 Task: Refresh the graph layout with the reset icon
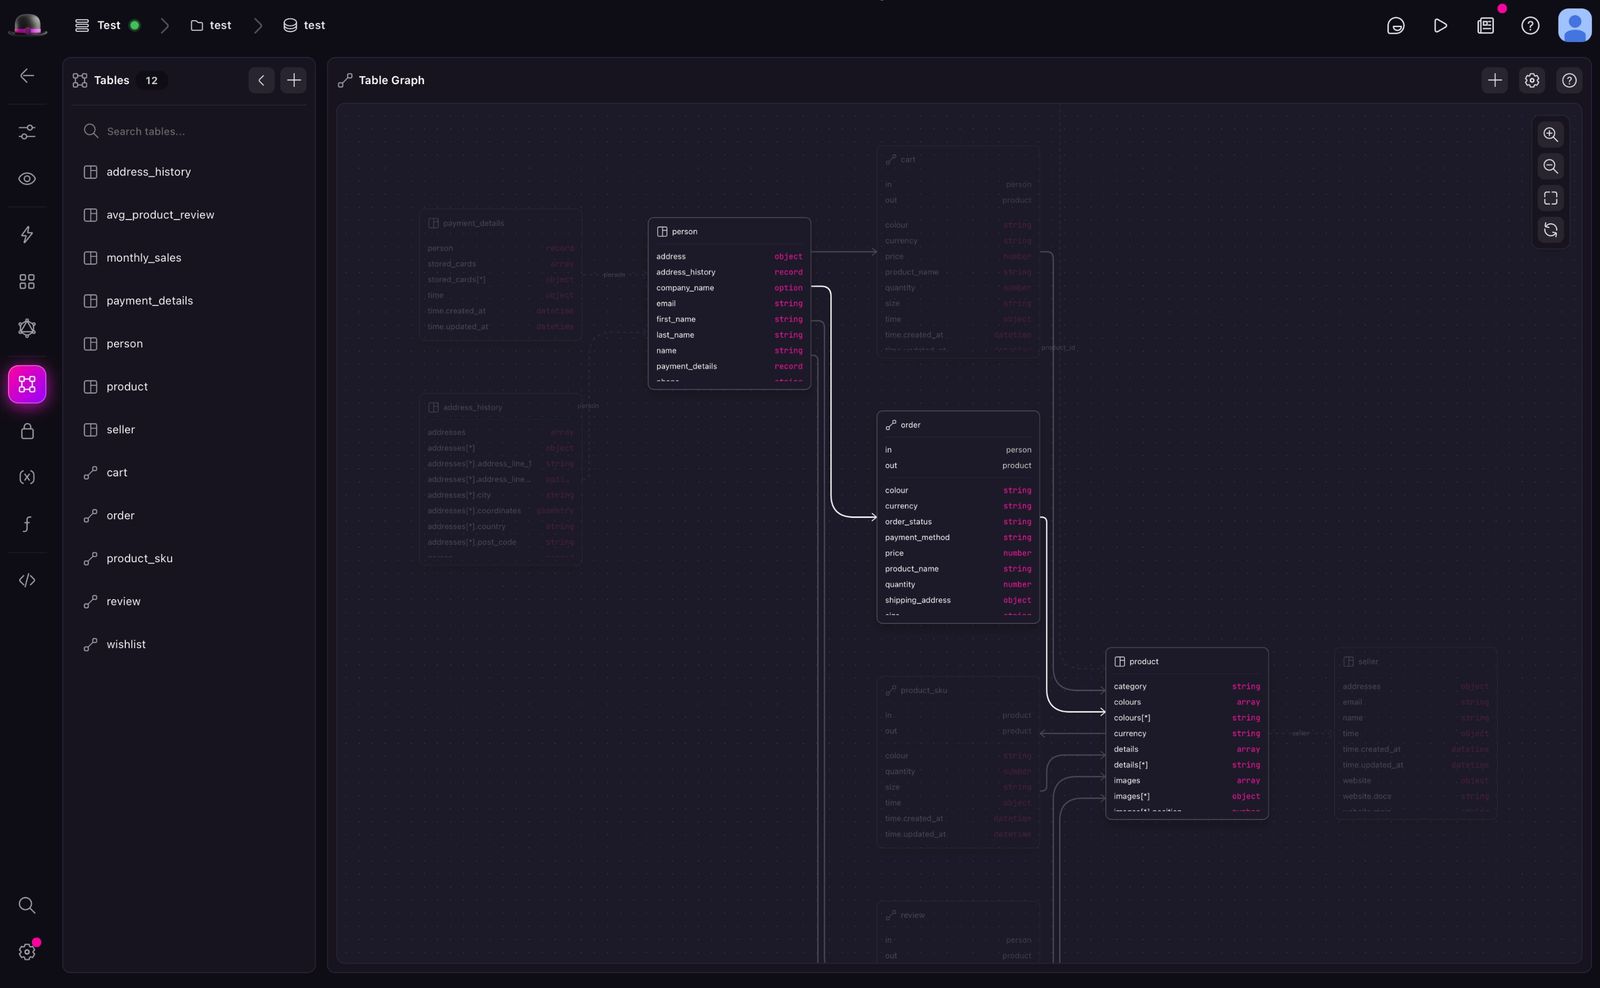coord(1550,230)
